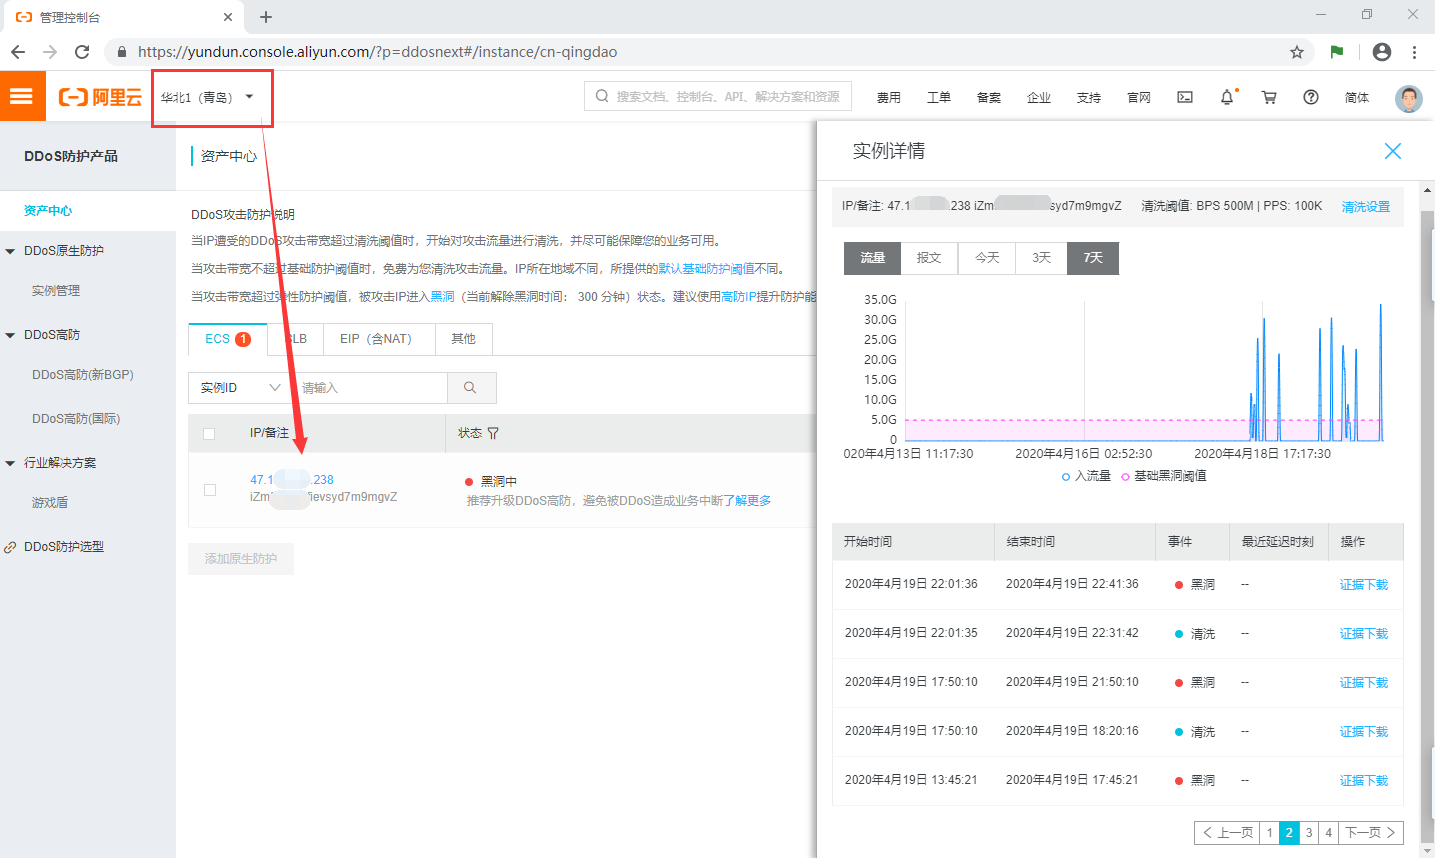Image resolution: width=1435 pixels, height=858 pixels.
Task: Go to 上一页 in pagination
Action: 1227,833
